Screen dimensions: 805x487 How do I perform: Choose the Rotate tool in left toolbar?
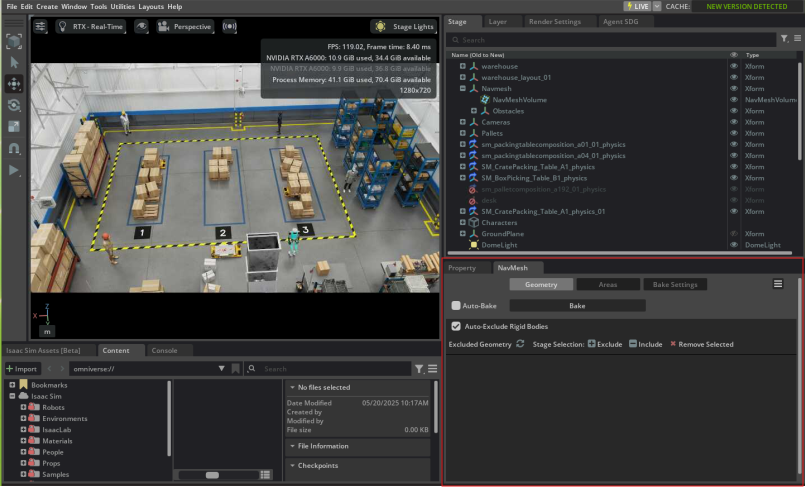click(14, 105)
